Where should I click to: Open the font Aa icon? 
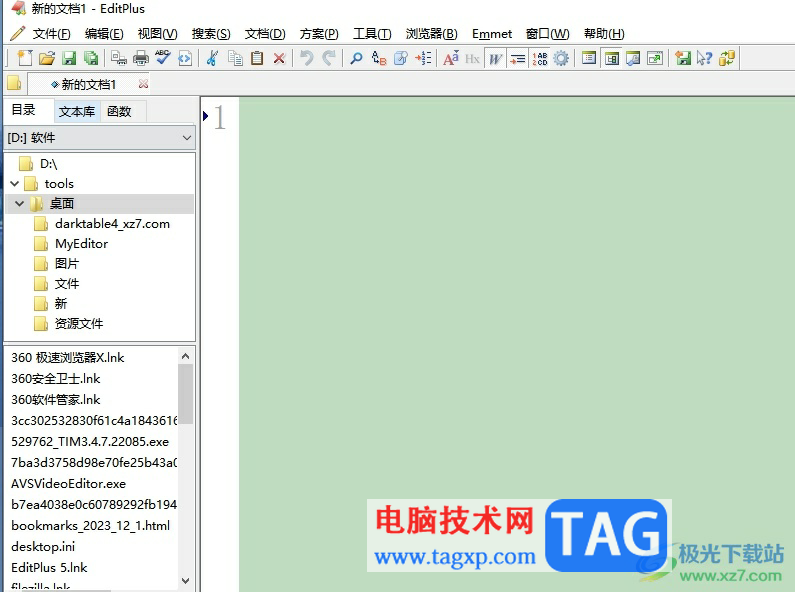pyautogui.click(x=451, y=58)
